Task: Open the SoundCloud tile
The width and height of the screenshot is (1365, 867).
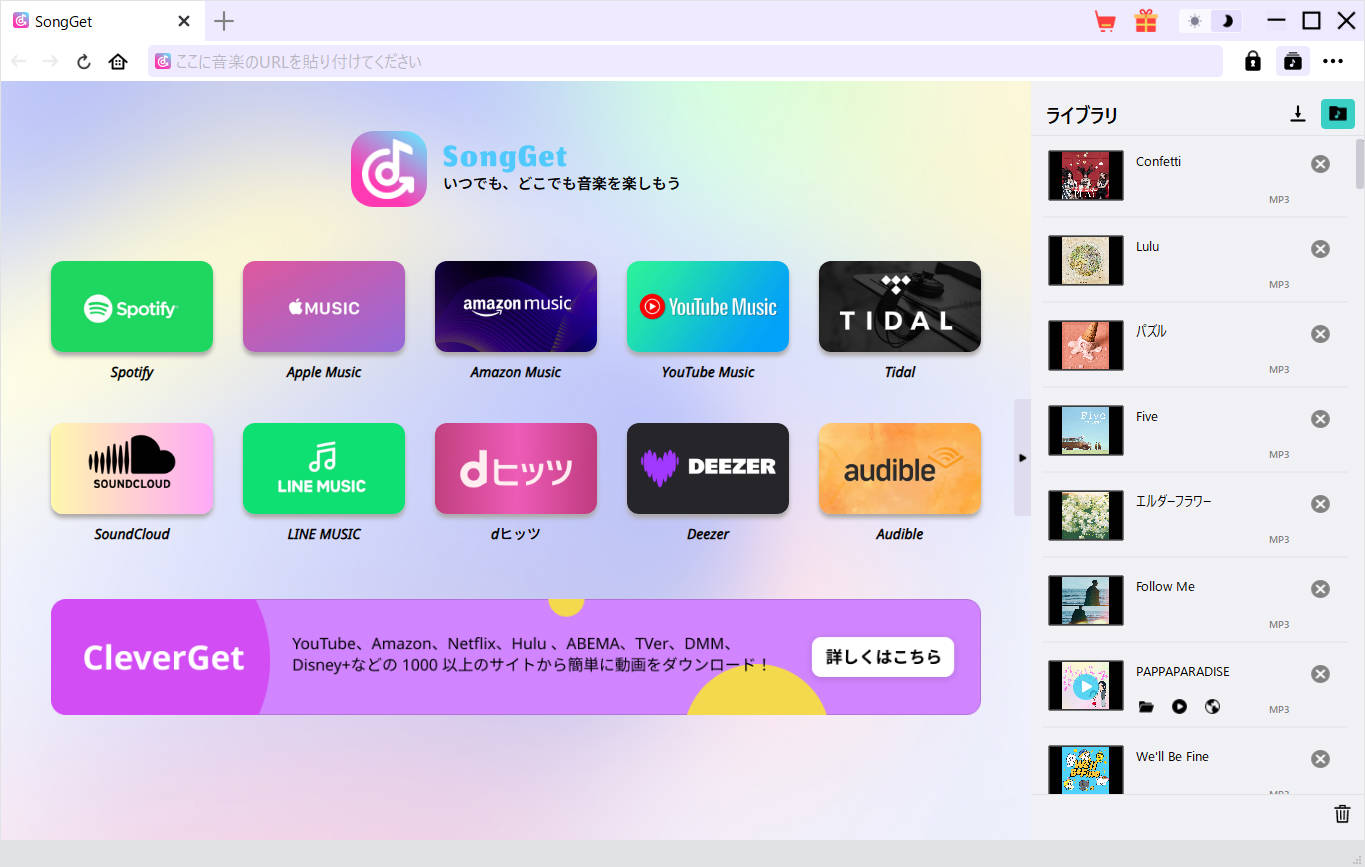Action: 132,469
